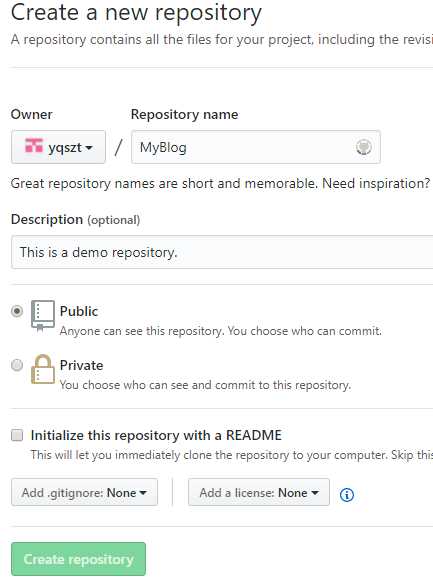Focus the Repository name field containing MyBlog
The height and width of the screenshot is (587, 433).
point(256,147)
